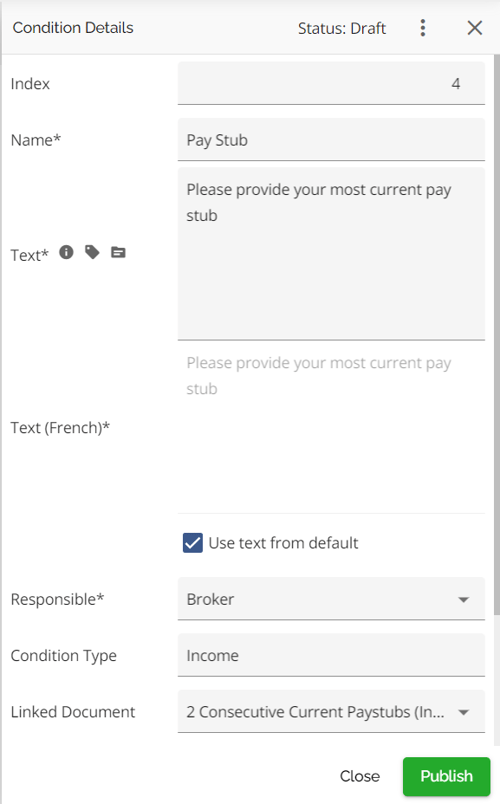Viewport: 500px width, 804px height.
Task: Open the Responsible dropdown arrow
Action: click(464, 599)
